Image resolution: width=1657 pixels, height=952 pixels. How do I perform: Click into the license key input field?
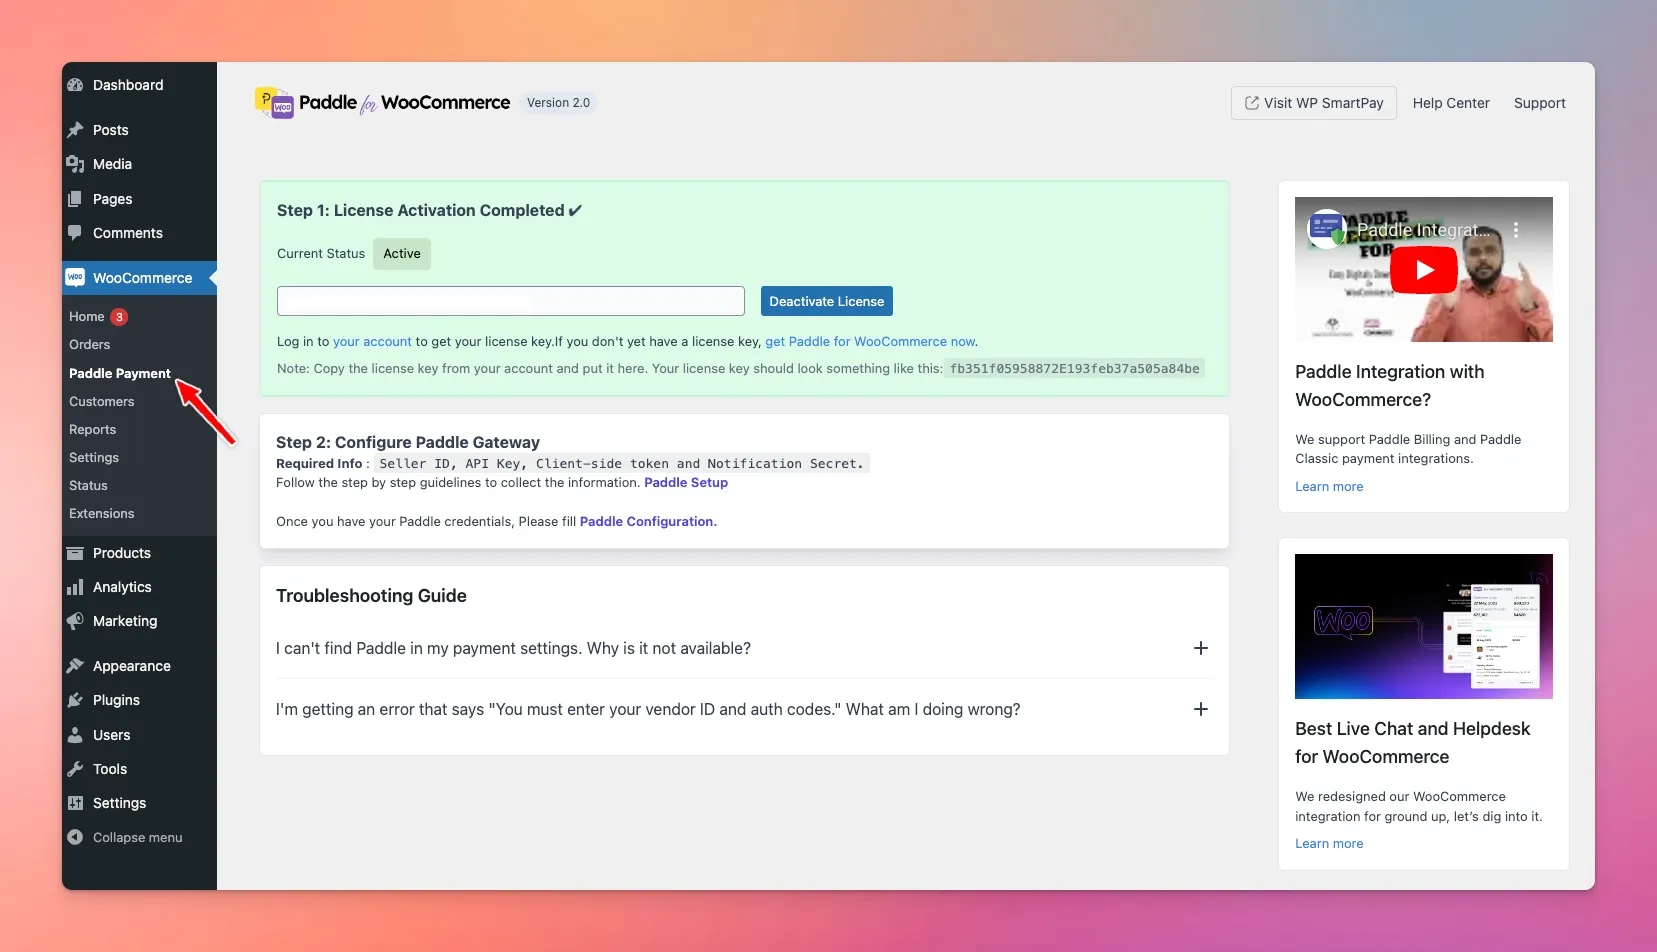pos(511,301)
